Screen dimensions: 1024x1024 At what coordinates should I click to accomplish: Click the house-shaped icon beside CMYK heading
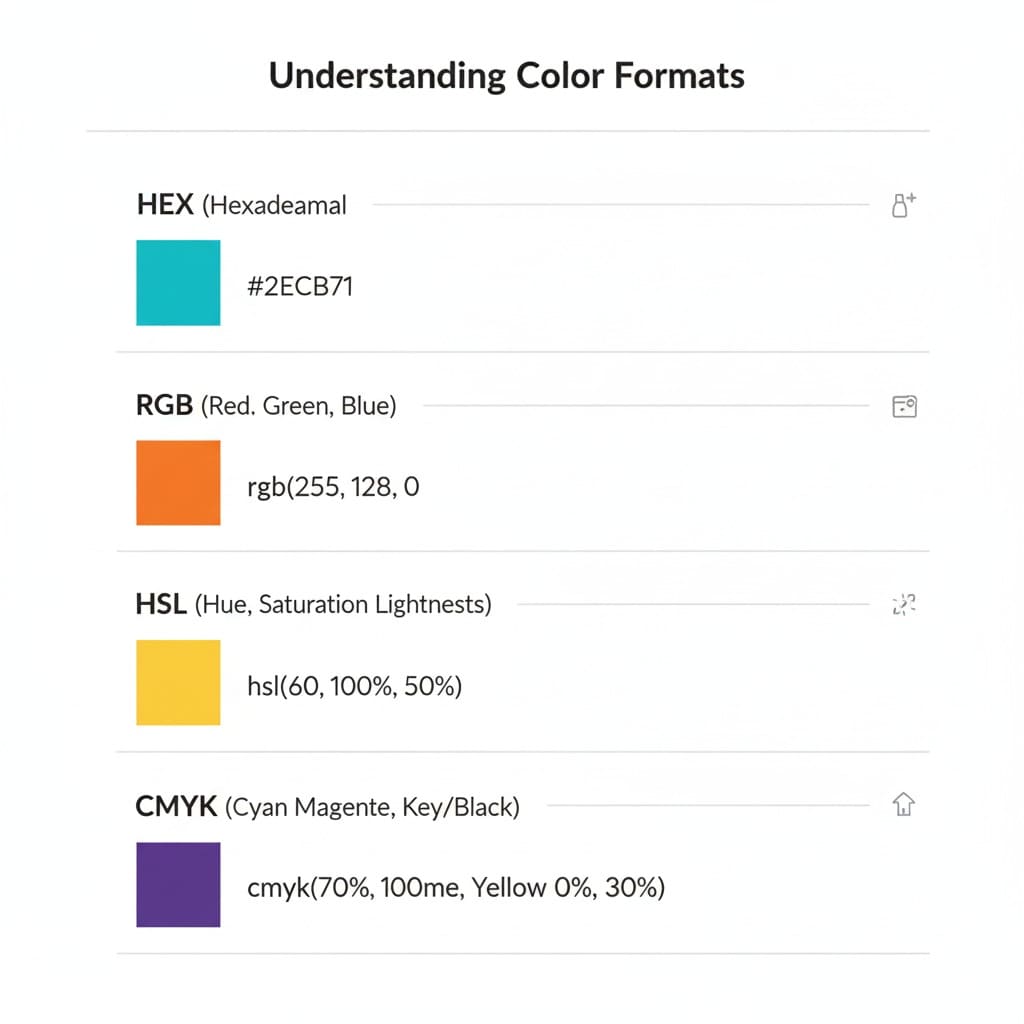coord(904,805)
